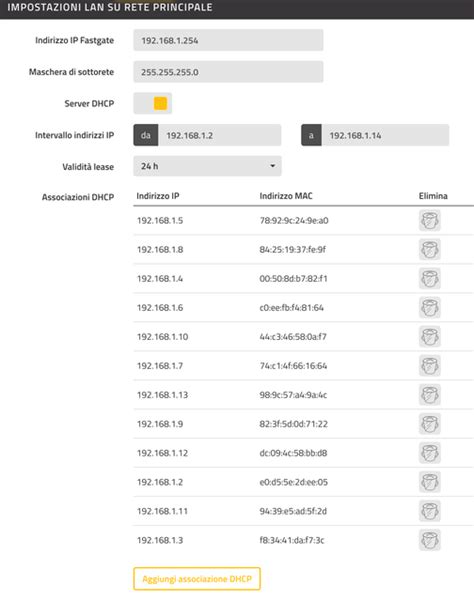Click the Indirizzo IP column header
The height and width of the screenshot is (601, 474).
[x=158, y=196]
